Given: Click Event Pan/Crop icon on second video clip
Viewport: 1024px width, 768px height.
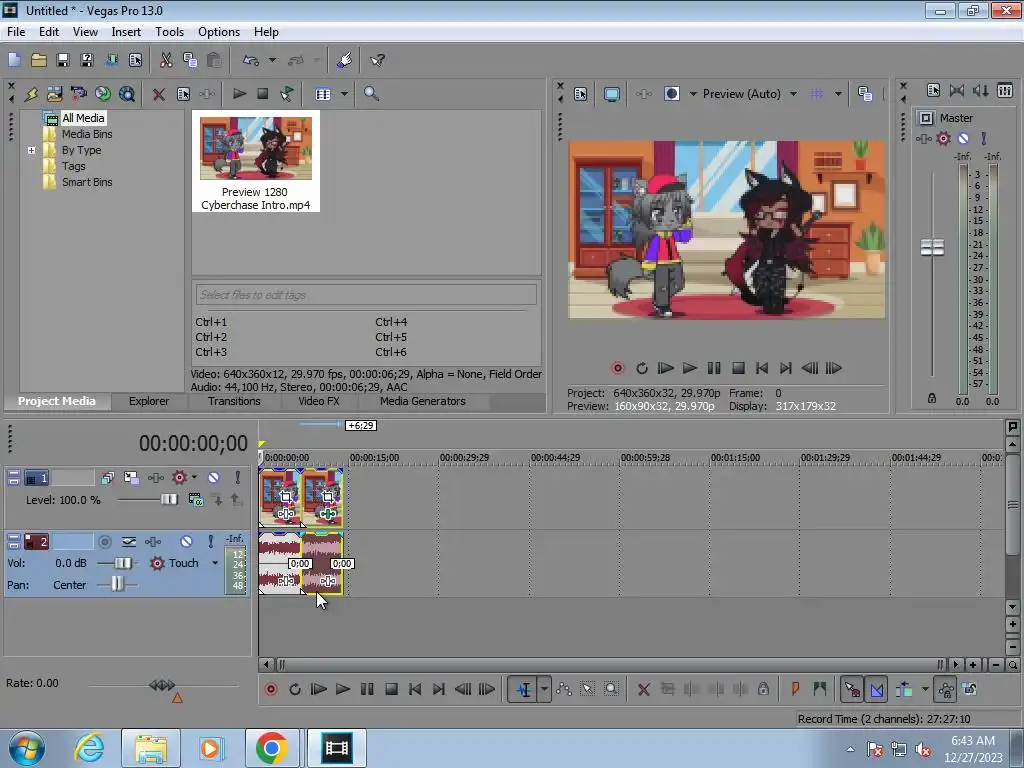Looking at the screenshot, I should click(x=328, y=496).
